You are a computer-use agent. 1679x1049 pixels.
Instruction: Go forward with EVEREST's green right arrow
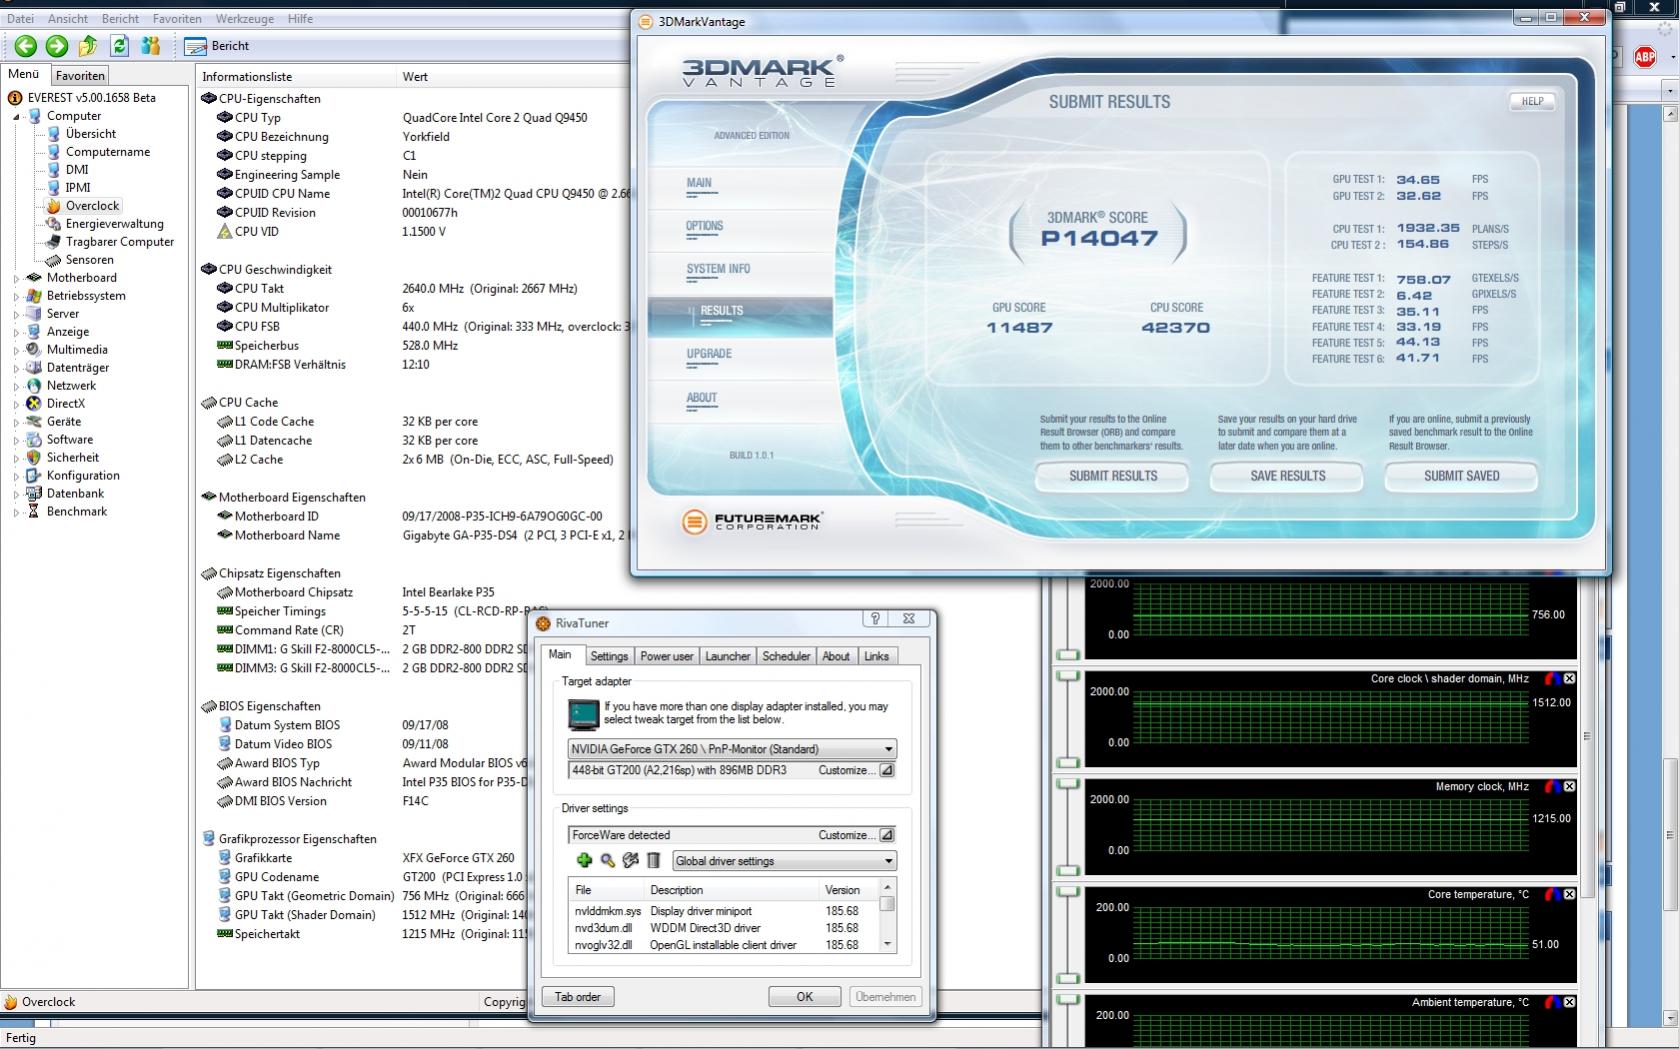click(57, 46)
